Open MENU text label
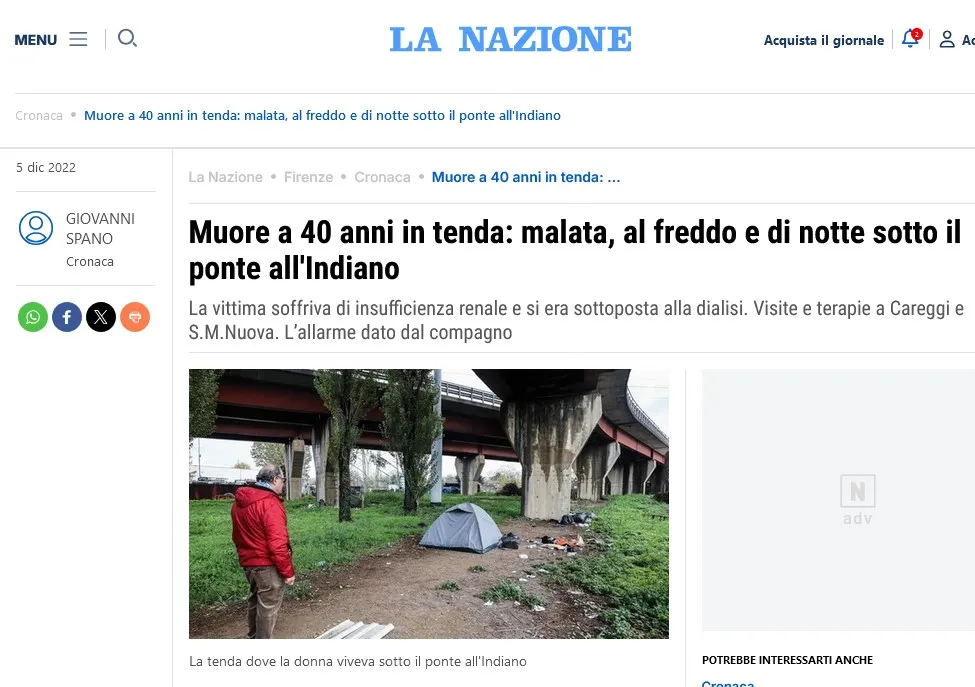975x687 pixels. (35, 40)
